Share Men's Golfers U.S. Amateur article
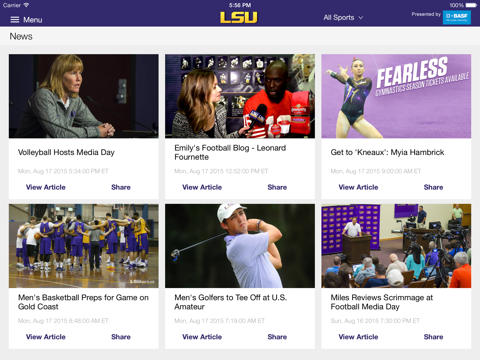 (x=277, y=337)
